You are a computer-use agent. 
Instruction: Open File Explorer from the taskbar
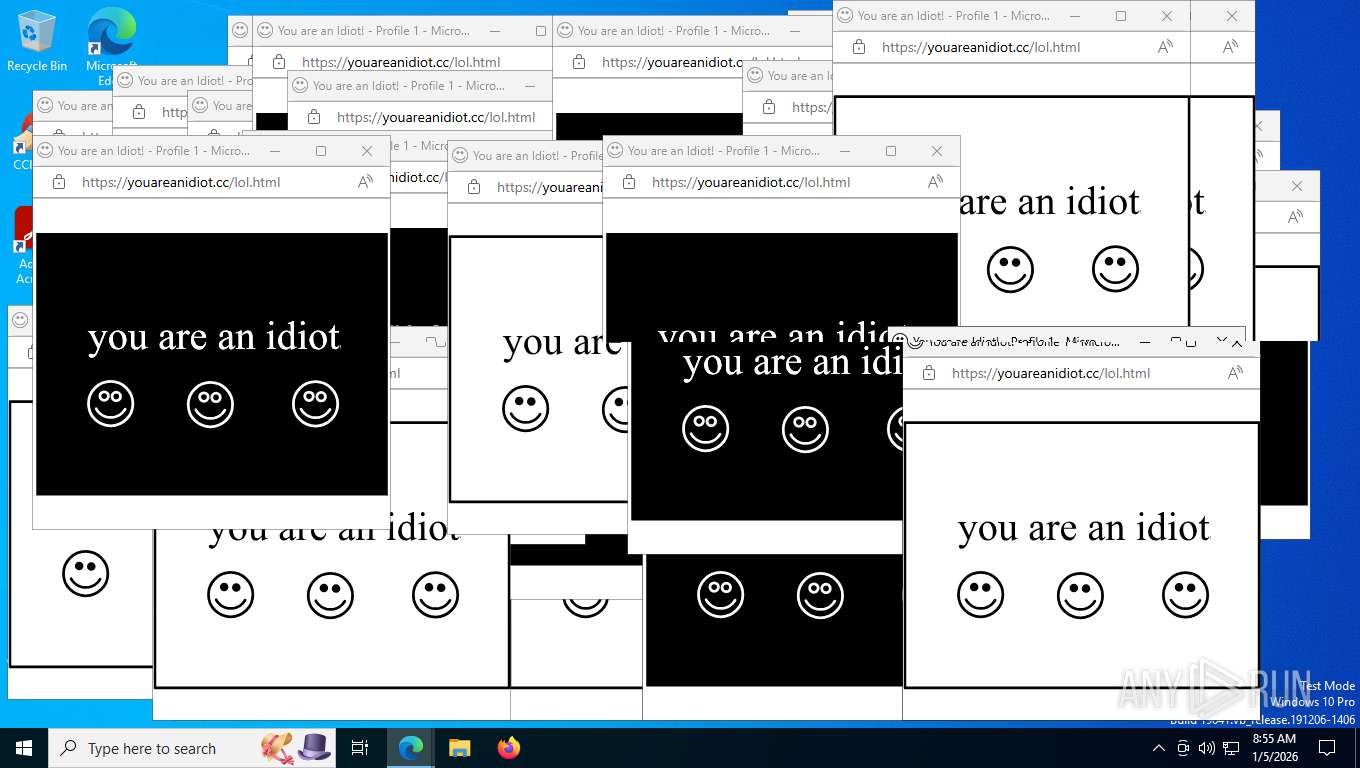(x=459, y=748)
